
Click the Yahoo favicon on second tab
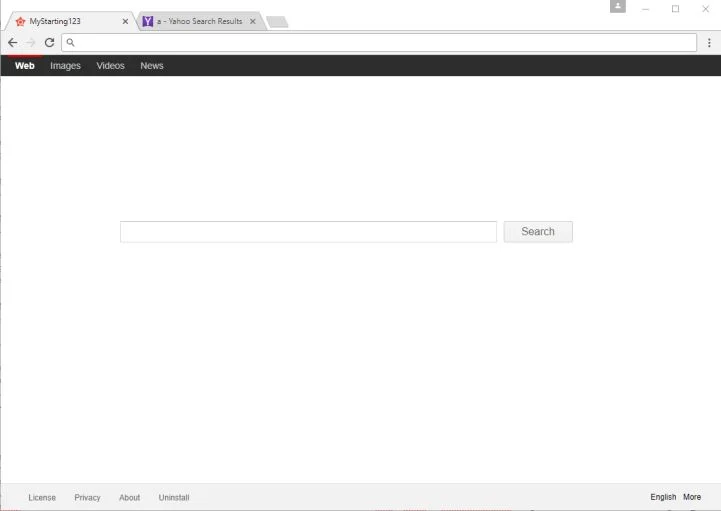click(x=148, y=21)
